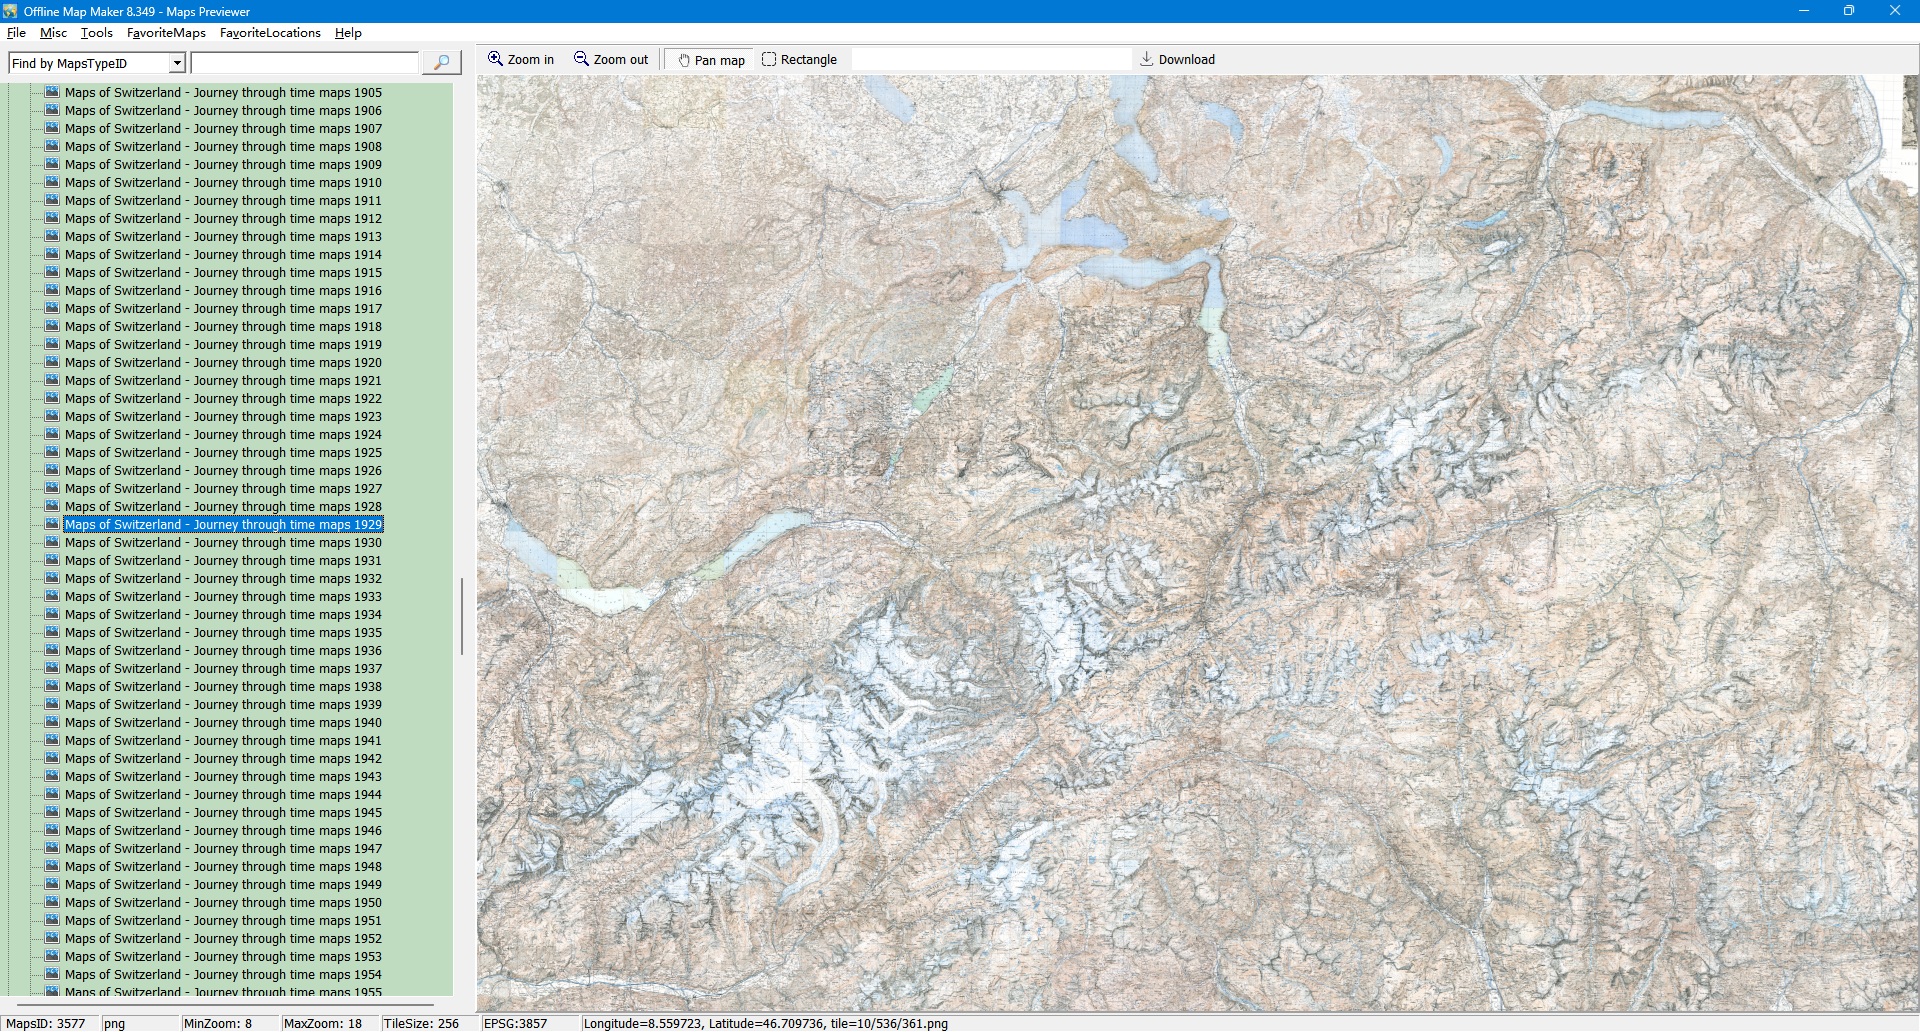This screenshot has height=1032, width=1920.
Task: Click the Download arrow icon
Action: pyautogui.click(x=1147, y=59)
